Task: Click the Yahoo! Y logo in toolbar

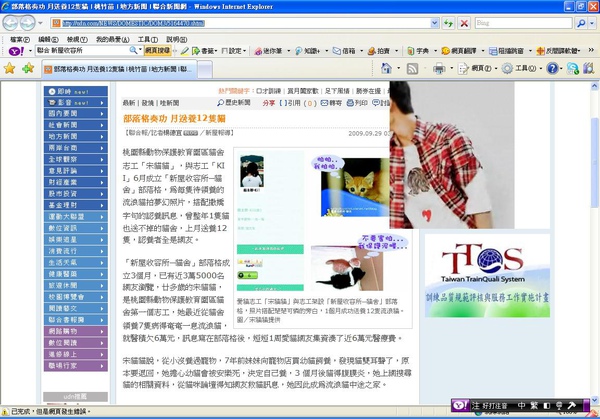Action: 16,51
